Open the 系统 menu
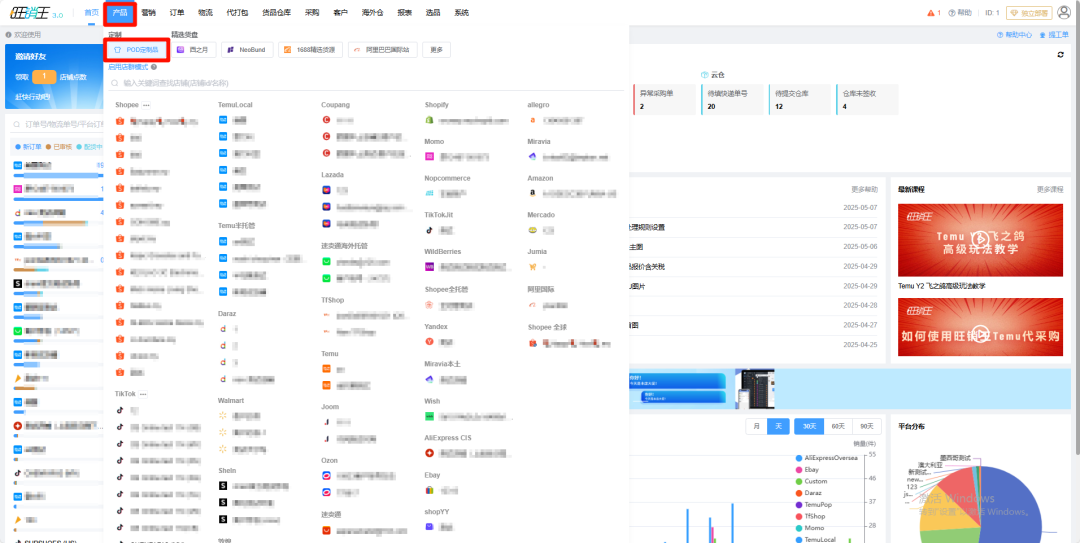1080x543 pixels. pos(461,12)
